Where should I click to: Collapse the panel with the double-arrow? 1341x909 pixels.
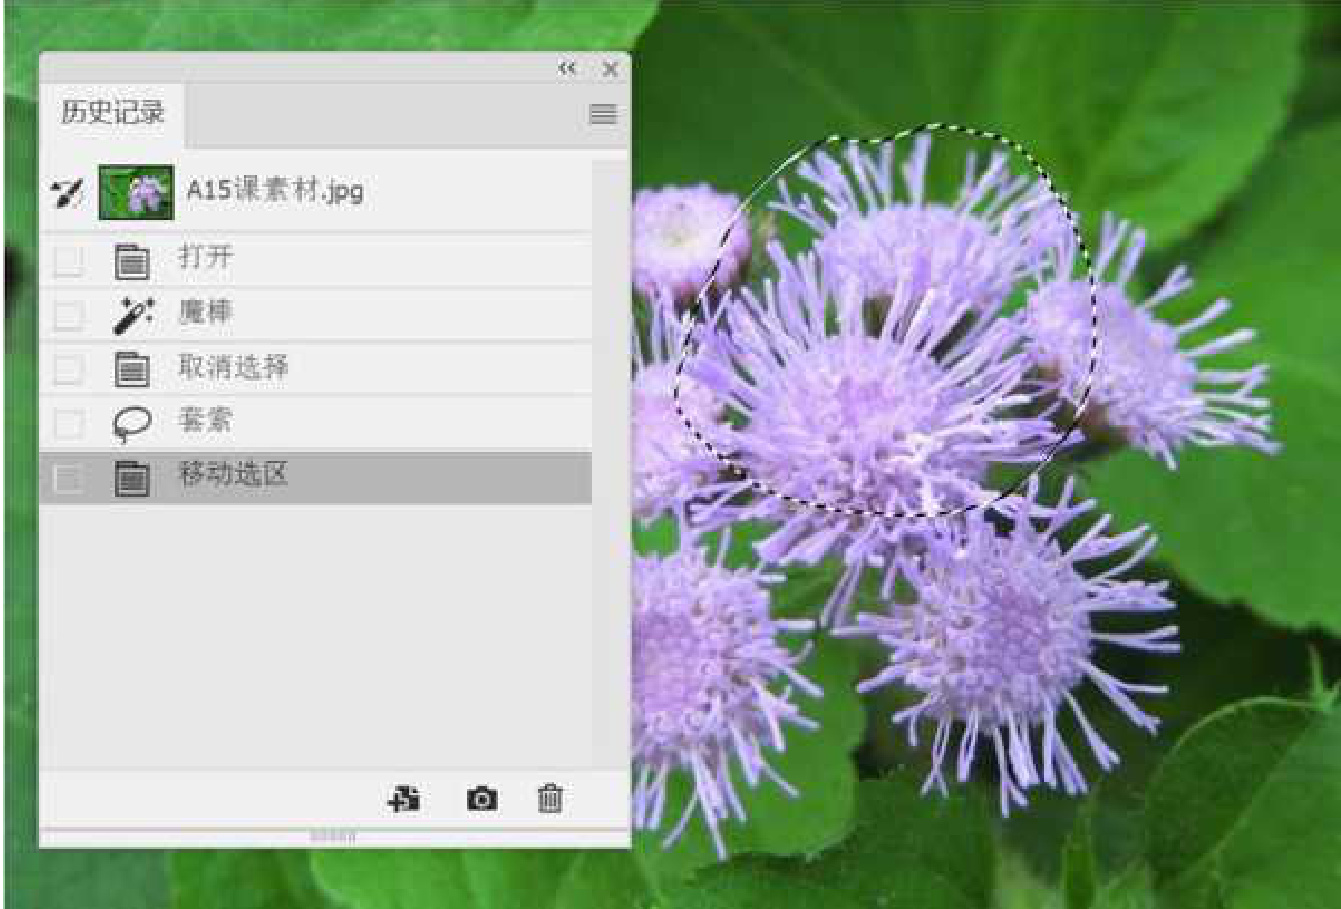(567, 69)
